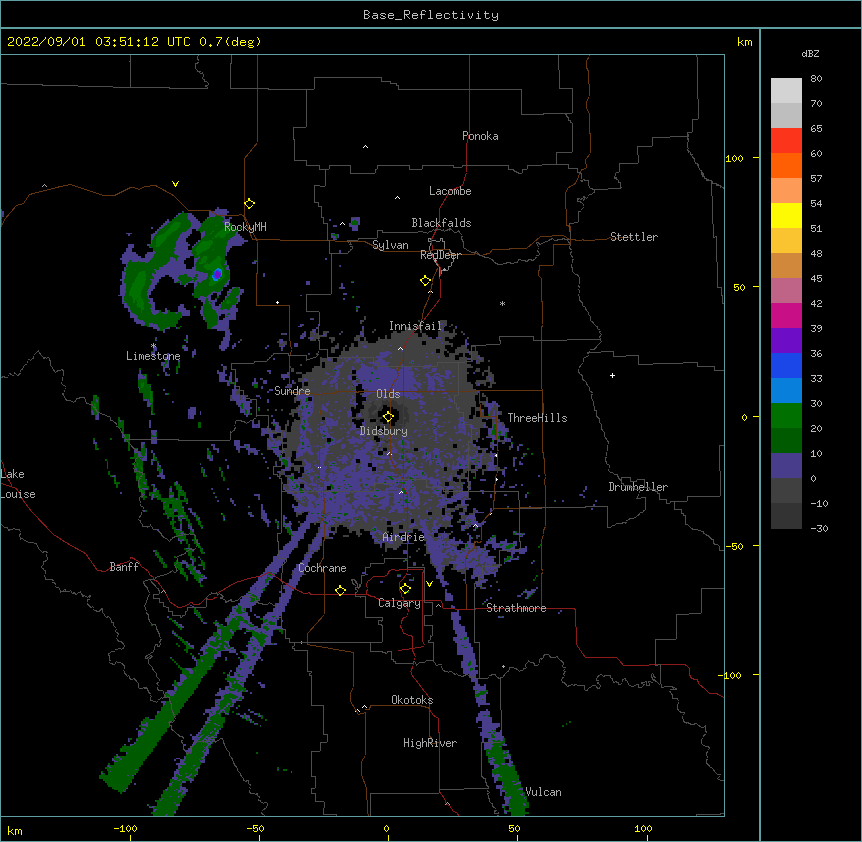Click the Innisfail city label
This screenshot has width=862, height=842.
[415, 326]
